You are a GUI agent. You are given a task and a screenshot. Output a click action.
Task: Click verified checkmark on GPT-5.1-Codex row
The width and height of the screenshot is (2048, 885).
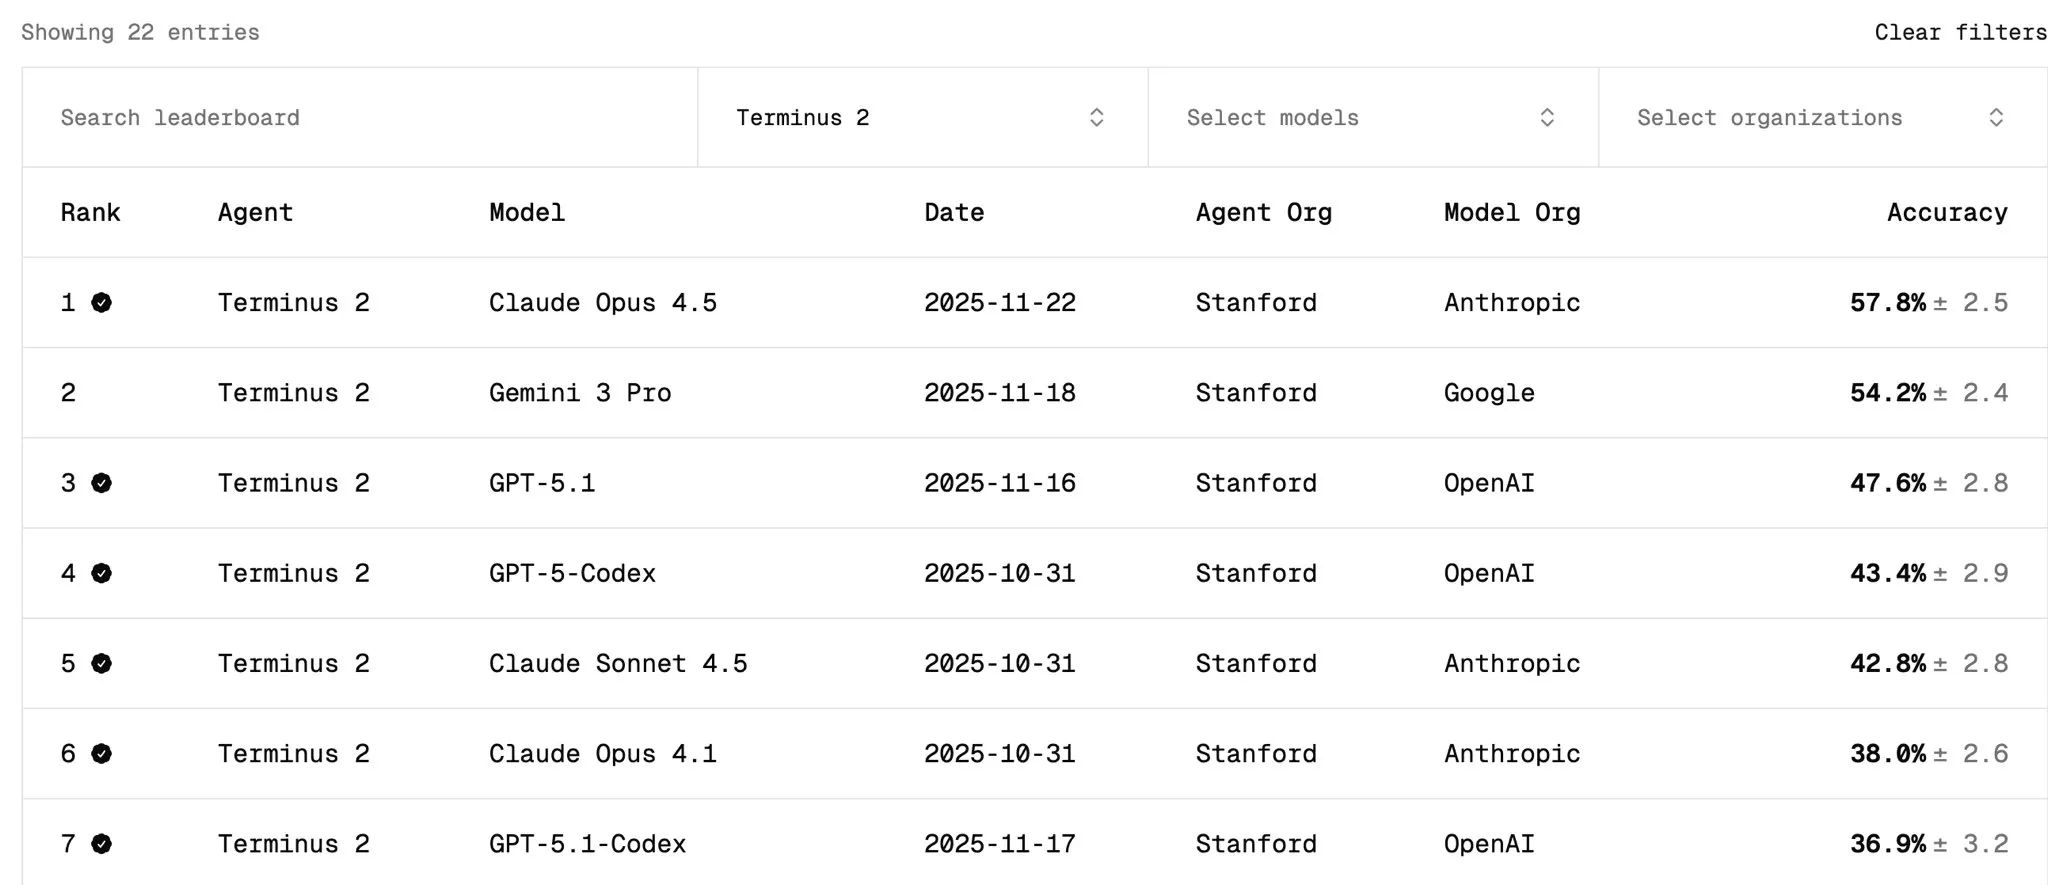coord(101,844)
